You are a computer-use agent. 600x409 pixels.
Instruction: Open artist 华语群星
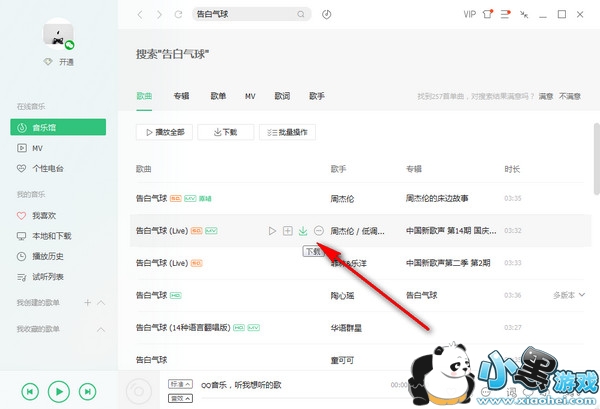[x=346, y=328]
